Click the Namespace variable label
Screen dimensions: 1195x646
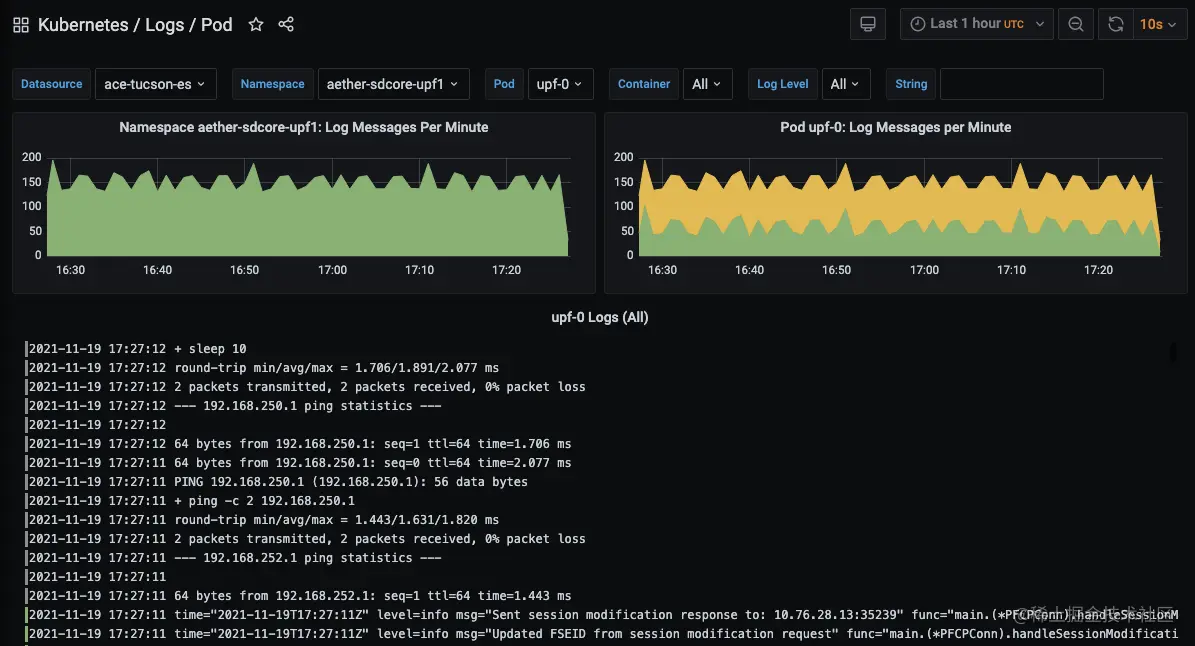tap(272, 84)
